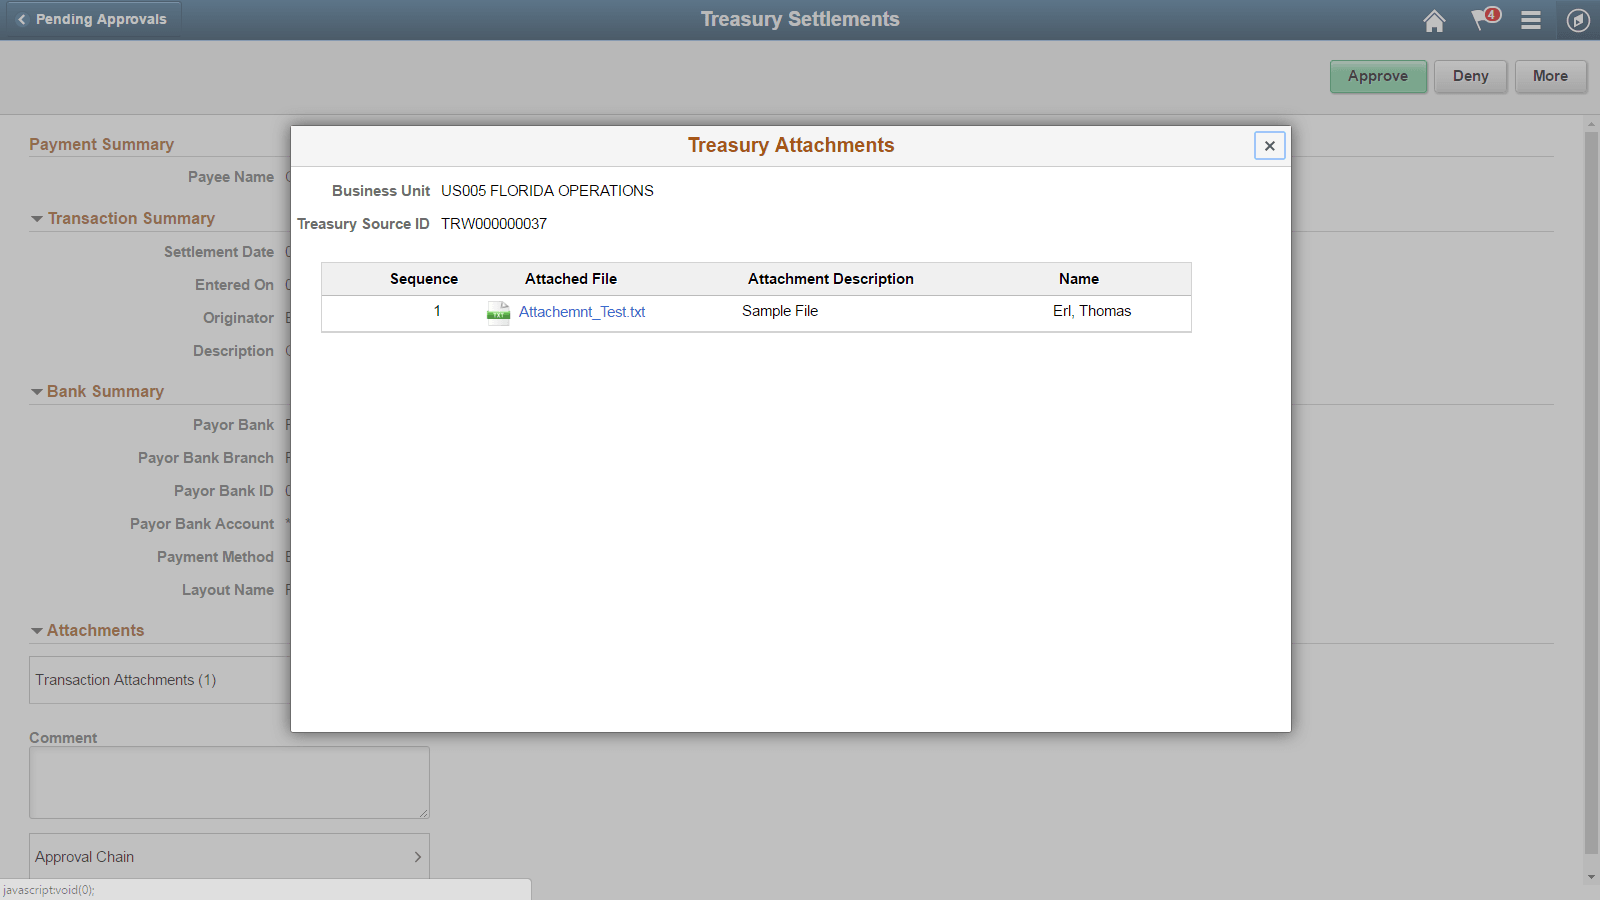Deny the treasury settlement
This screenshot has width=1600, height=900.
click(x=1470, y=76)
